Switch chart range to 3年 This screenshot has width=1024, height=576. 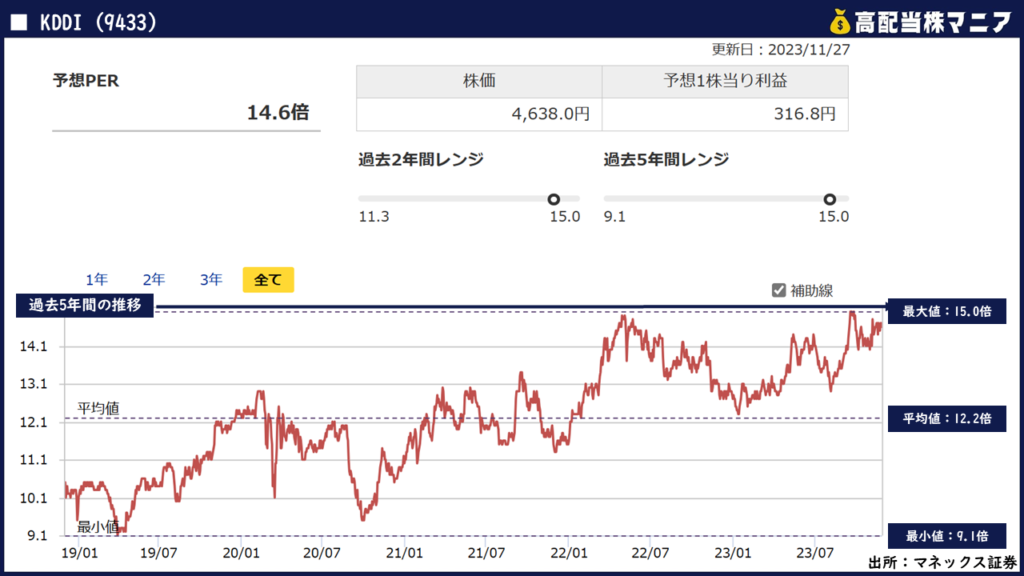click(x=211, y=280)
